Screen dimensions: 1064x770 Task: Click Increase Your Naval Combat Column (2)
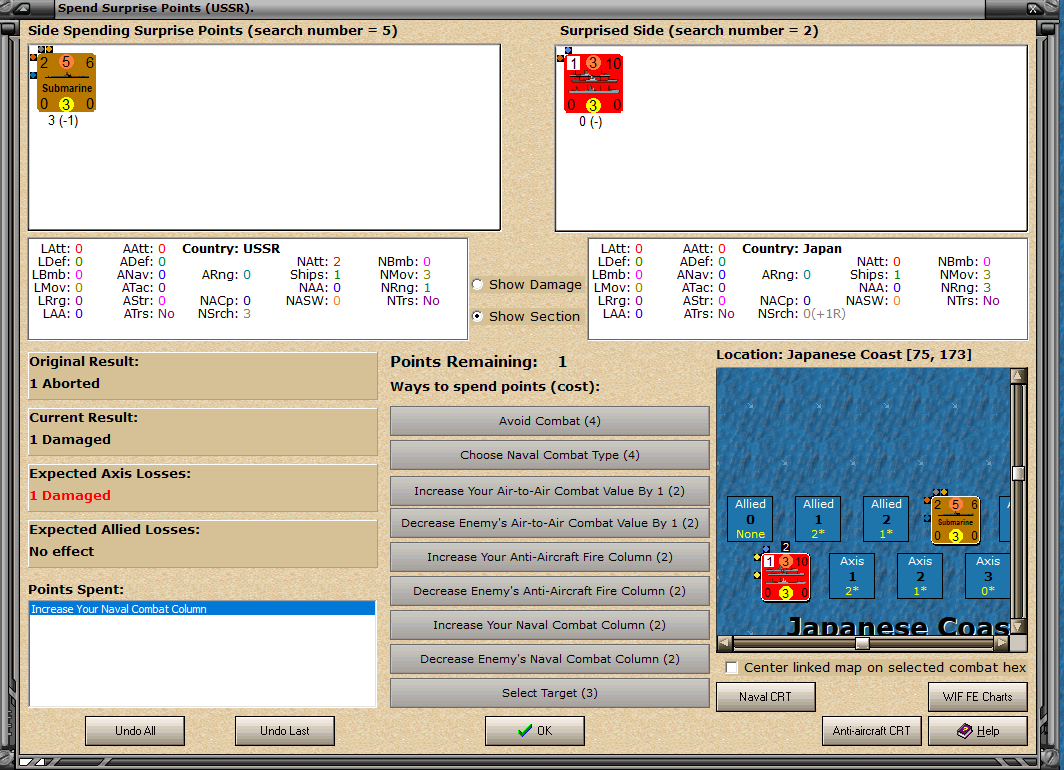pyautogui.click(x=550, y=625)
